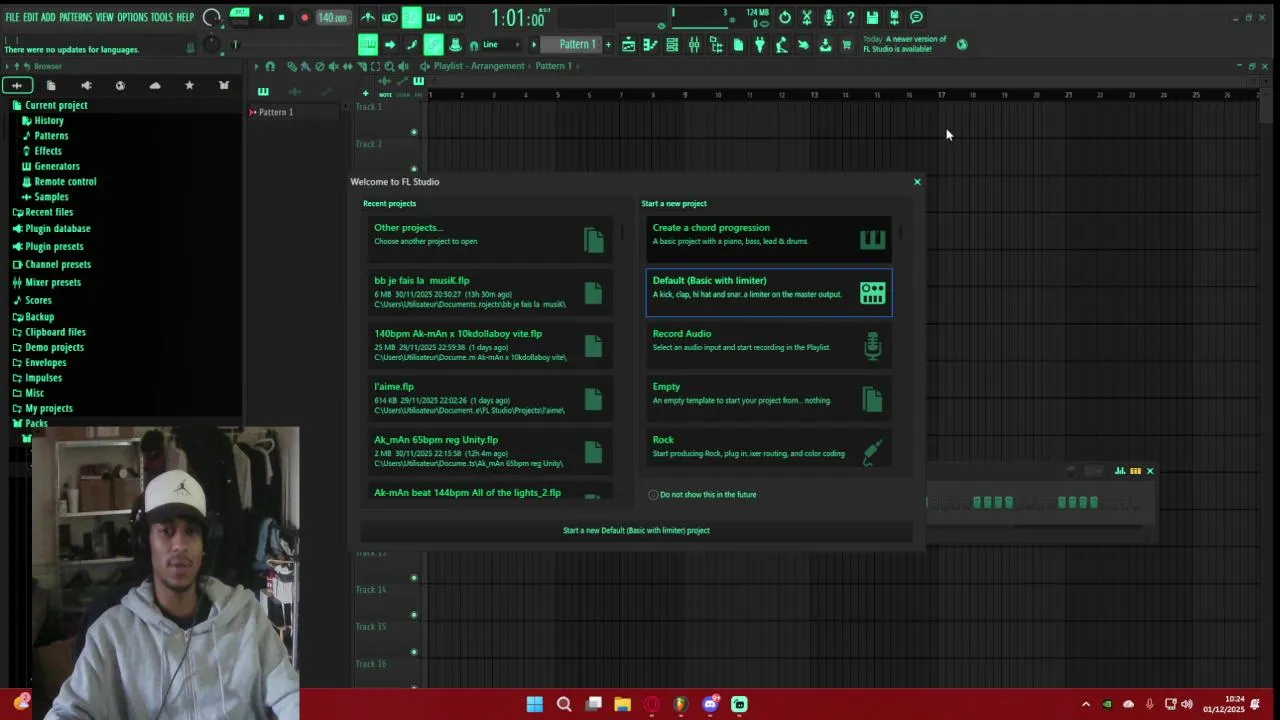This screenshot has width=1280, height=720.
Task: Select playlist mute speaker tool
Action: coord(334,66)
